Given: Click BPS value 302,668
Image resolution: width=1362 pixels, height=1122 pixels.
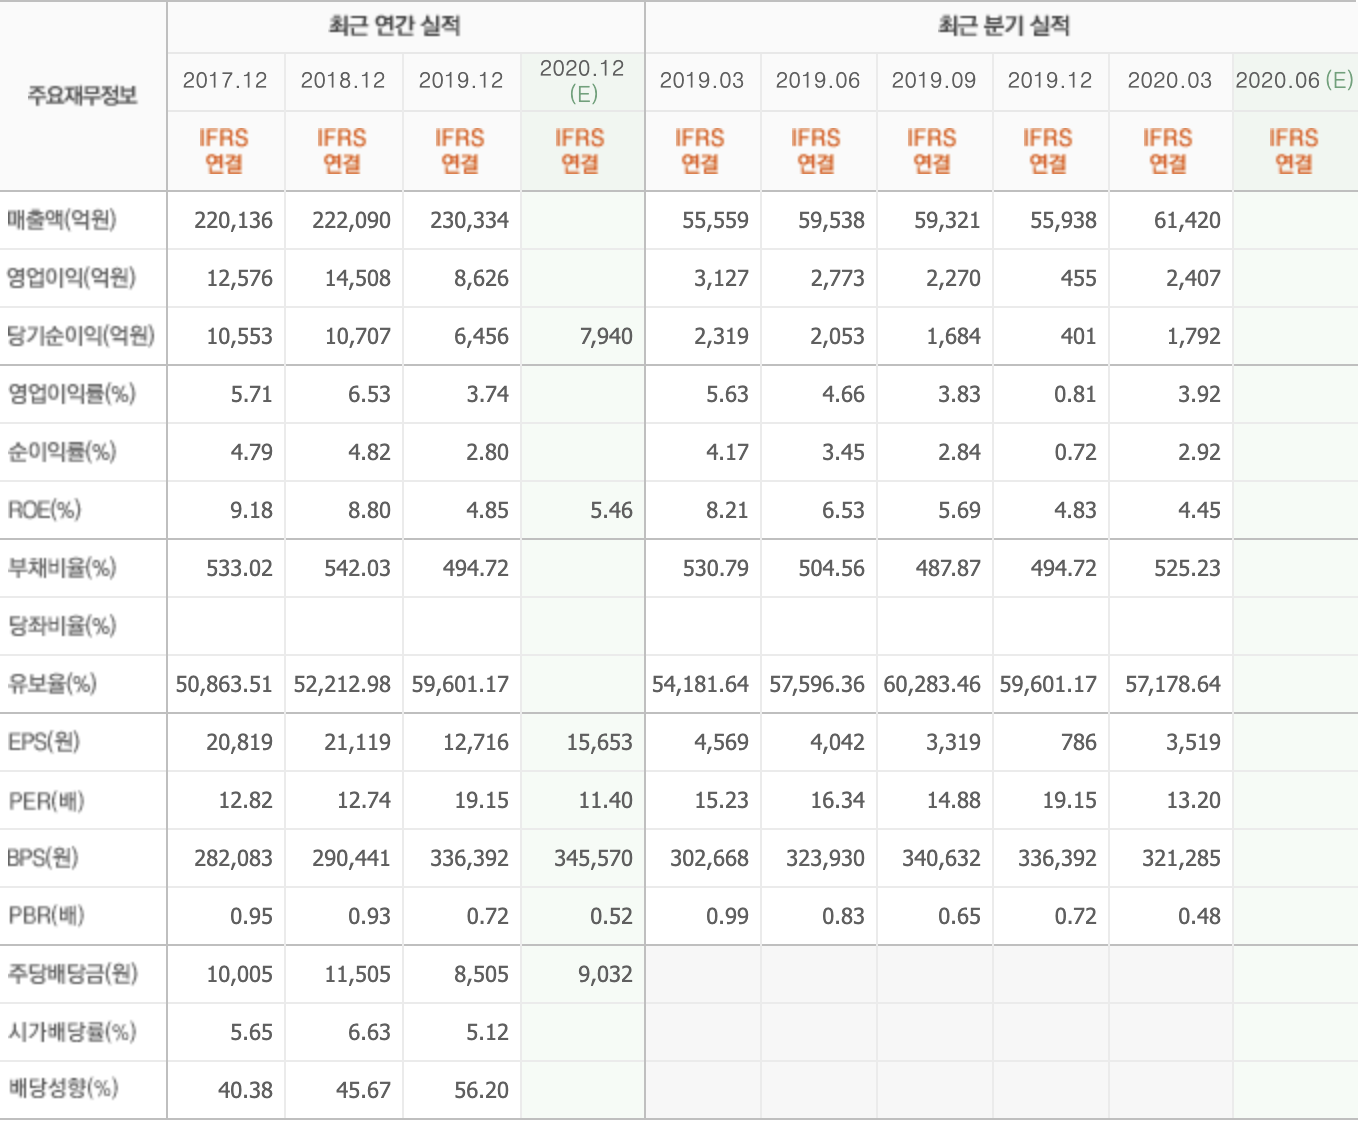Looking at the screenshot, I should [x=709, y=859].
